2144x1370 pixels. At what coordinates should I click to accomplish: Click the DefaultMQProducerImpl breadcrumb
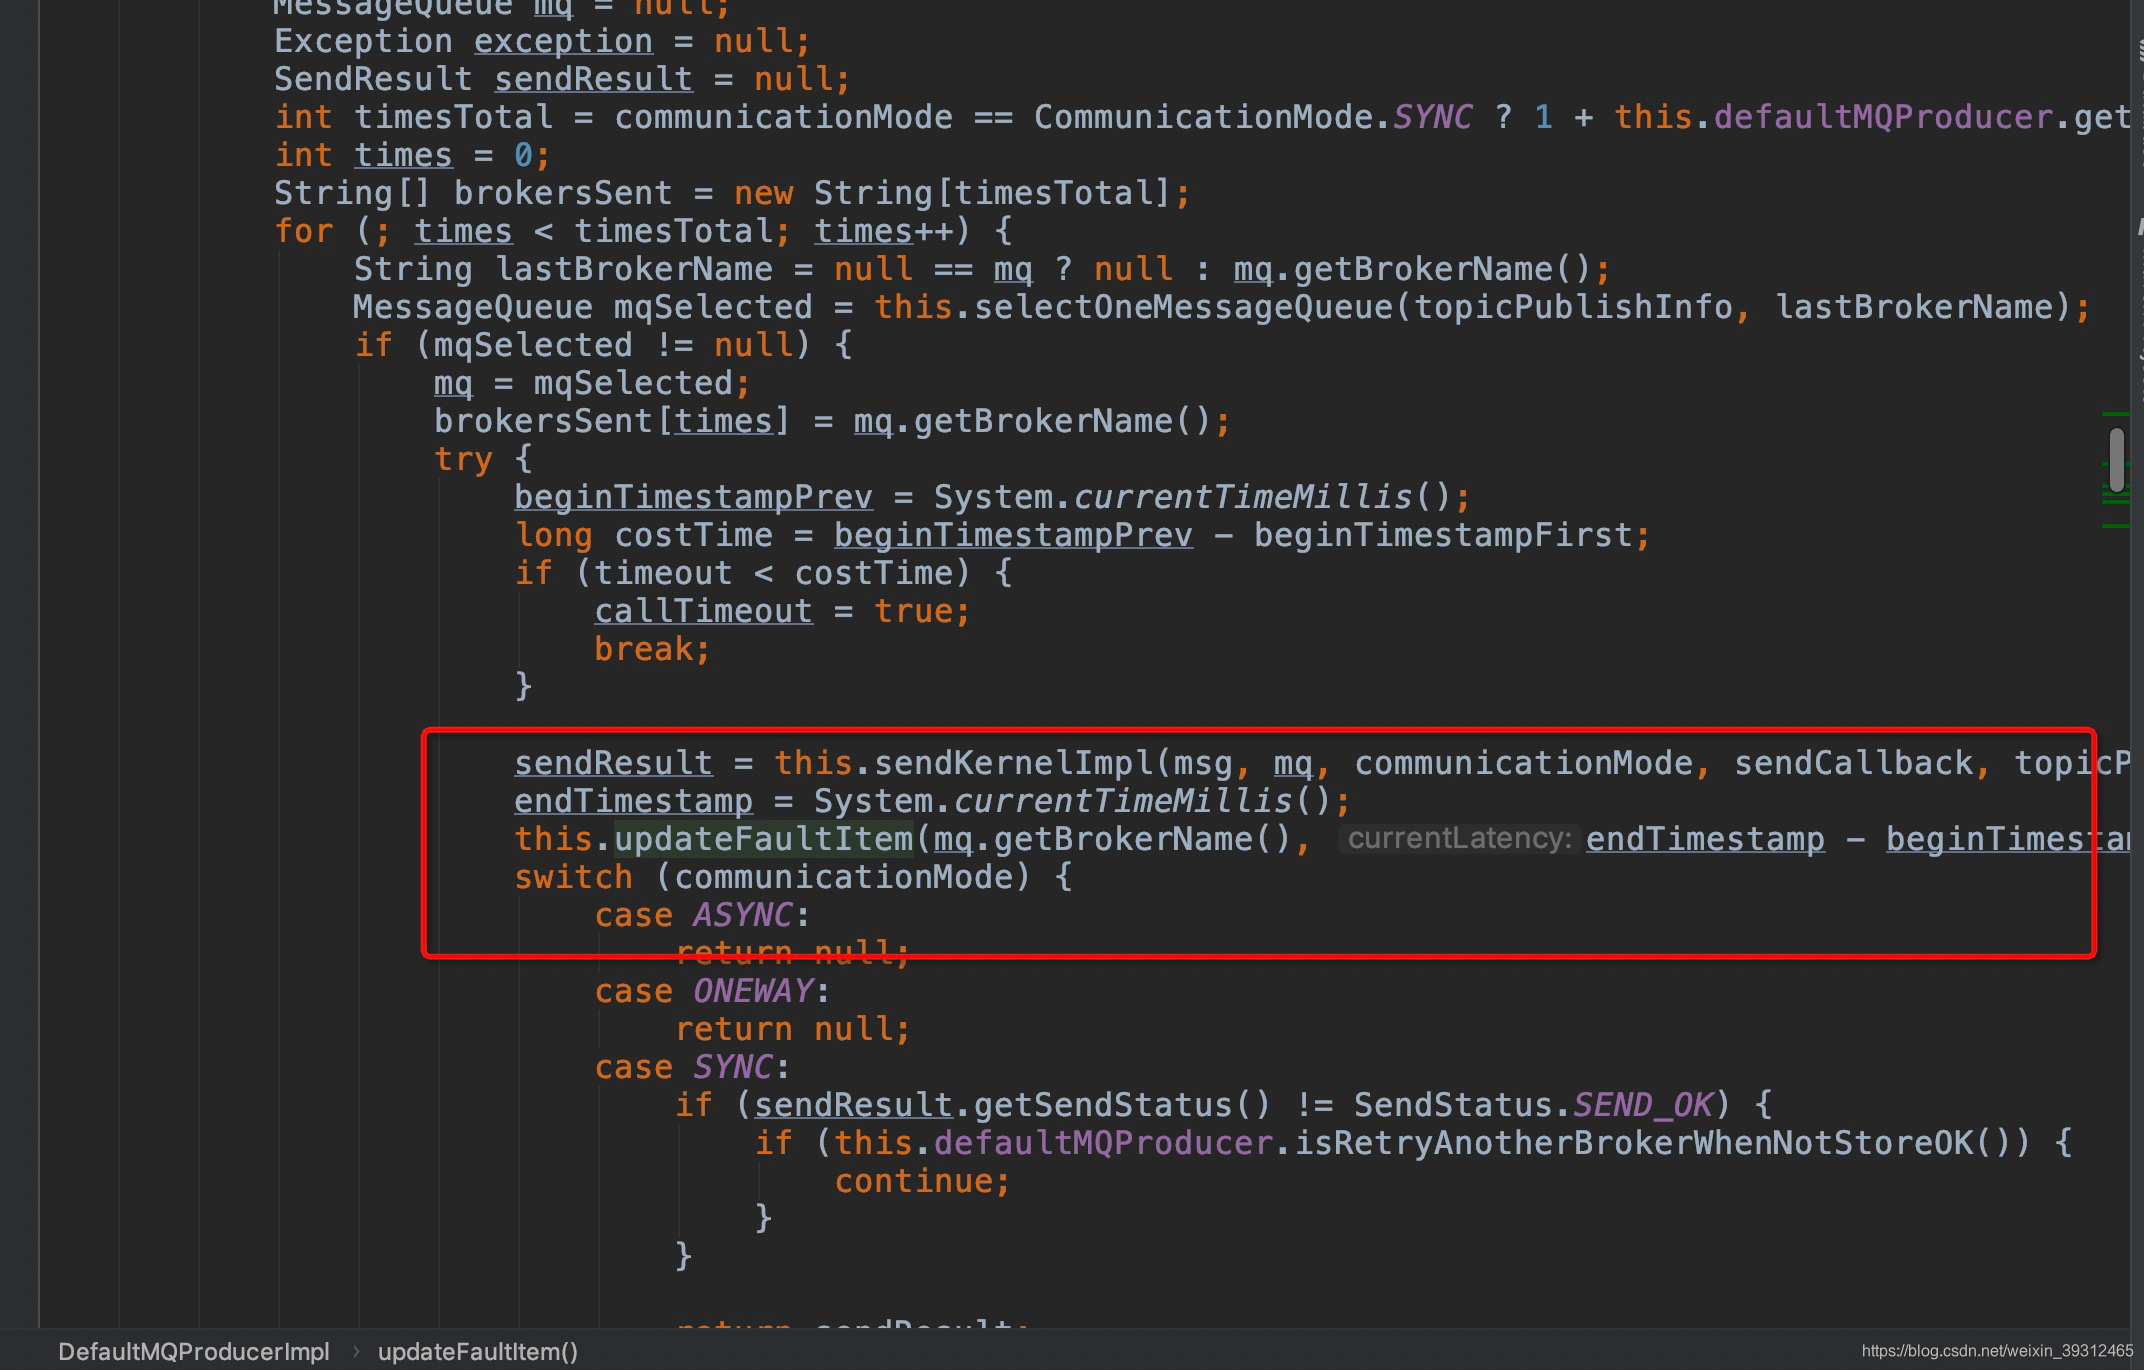point(193,1351)
